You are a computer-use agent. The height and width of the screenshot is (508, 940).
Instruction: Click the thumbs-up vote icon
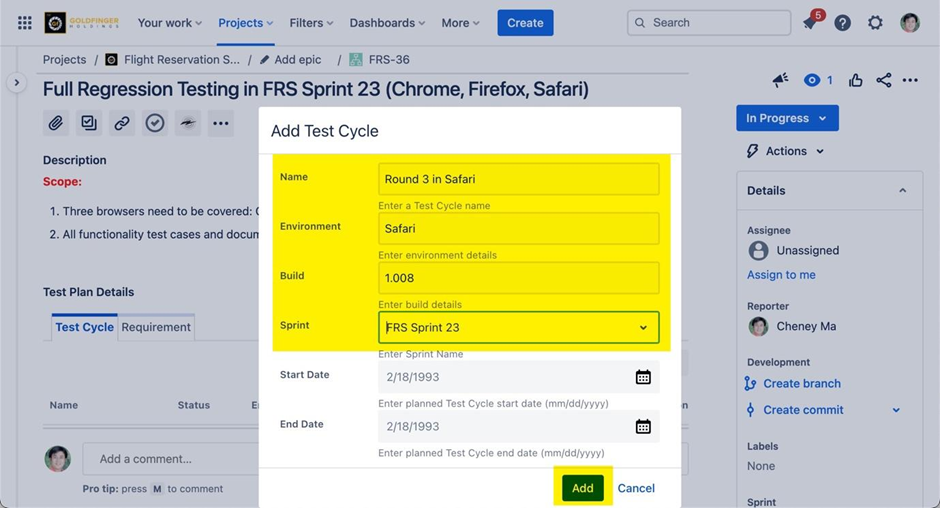click(x=856, y=80)
